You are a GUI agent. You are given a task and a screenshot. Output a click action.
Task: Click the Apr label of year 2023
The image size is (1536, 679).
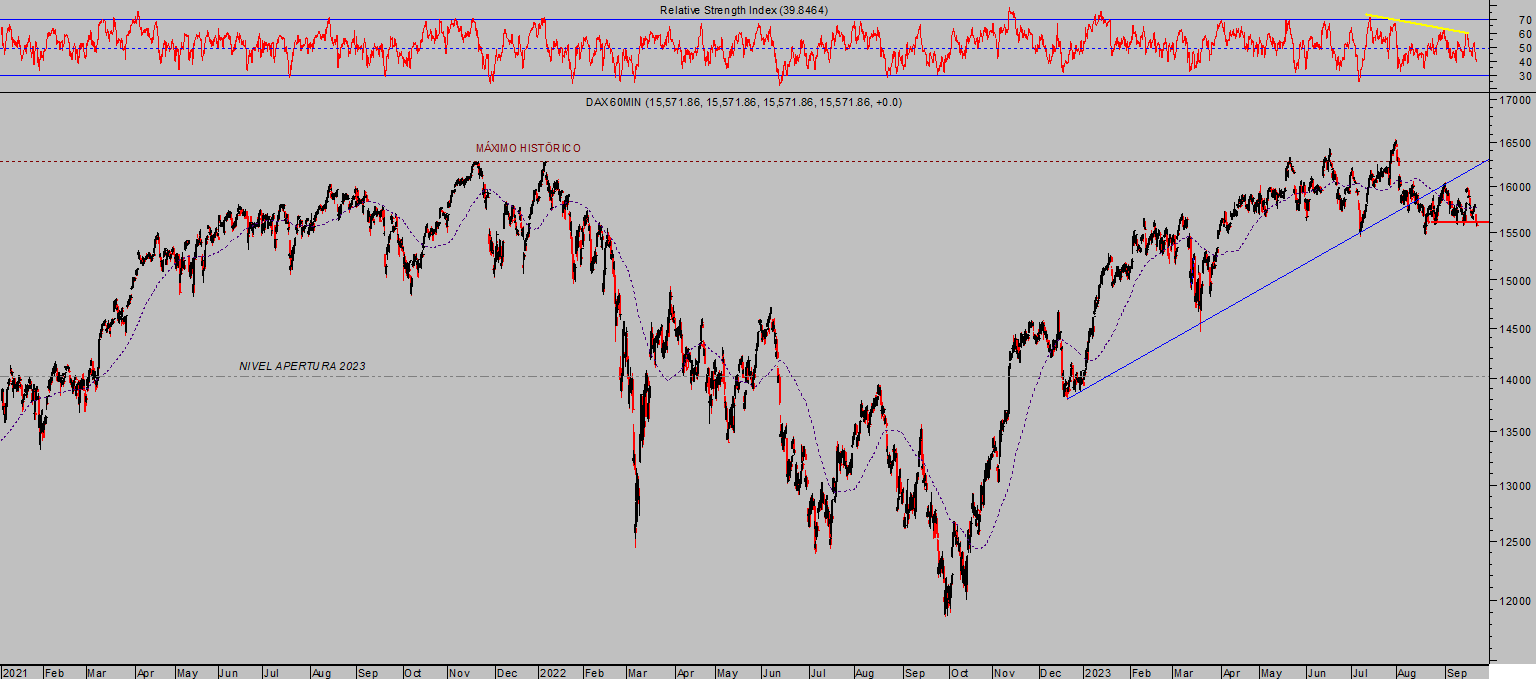point(1230,671)
